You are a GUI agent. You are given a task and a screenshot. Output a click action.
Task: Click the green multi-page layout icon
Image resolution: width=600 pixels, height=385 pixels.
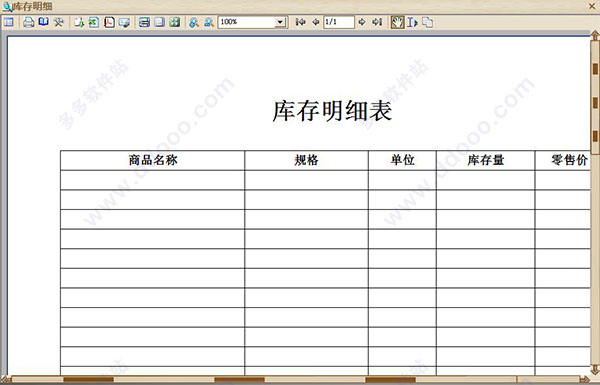174,22
